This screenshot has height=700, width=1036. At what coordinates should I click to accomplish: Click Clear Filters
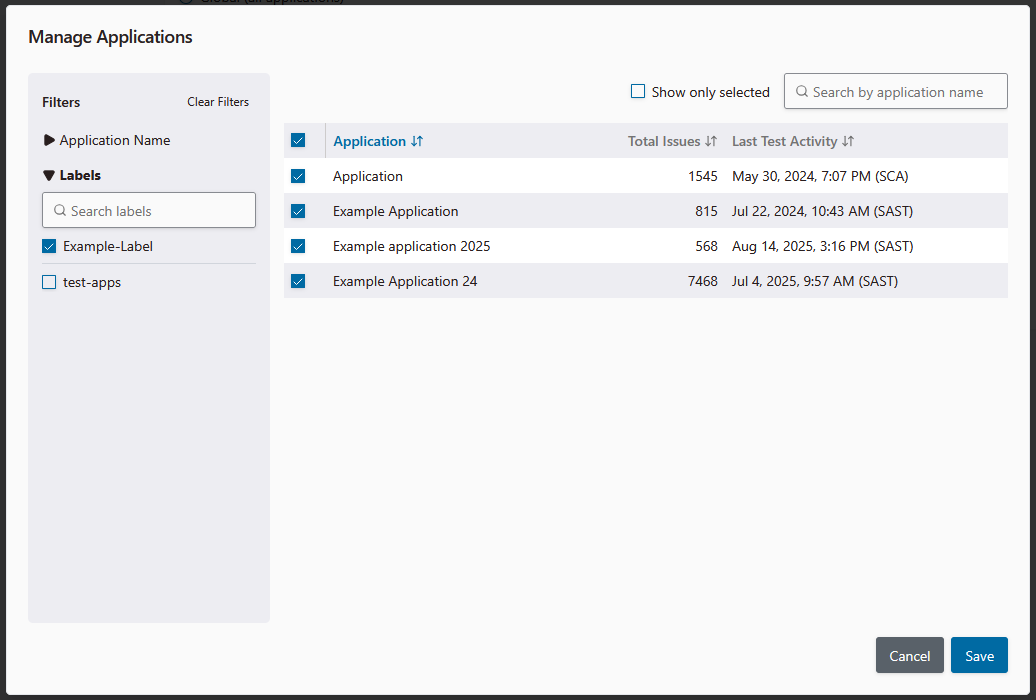tap(217, 101)
